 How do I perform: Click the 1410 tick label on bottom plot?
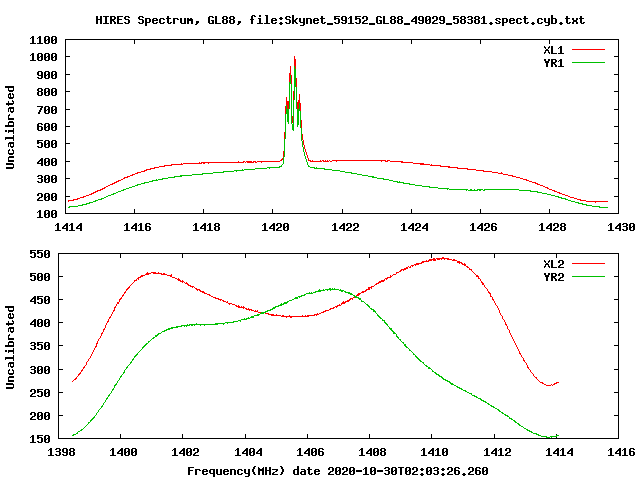click(434, 452)
